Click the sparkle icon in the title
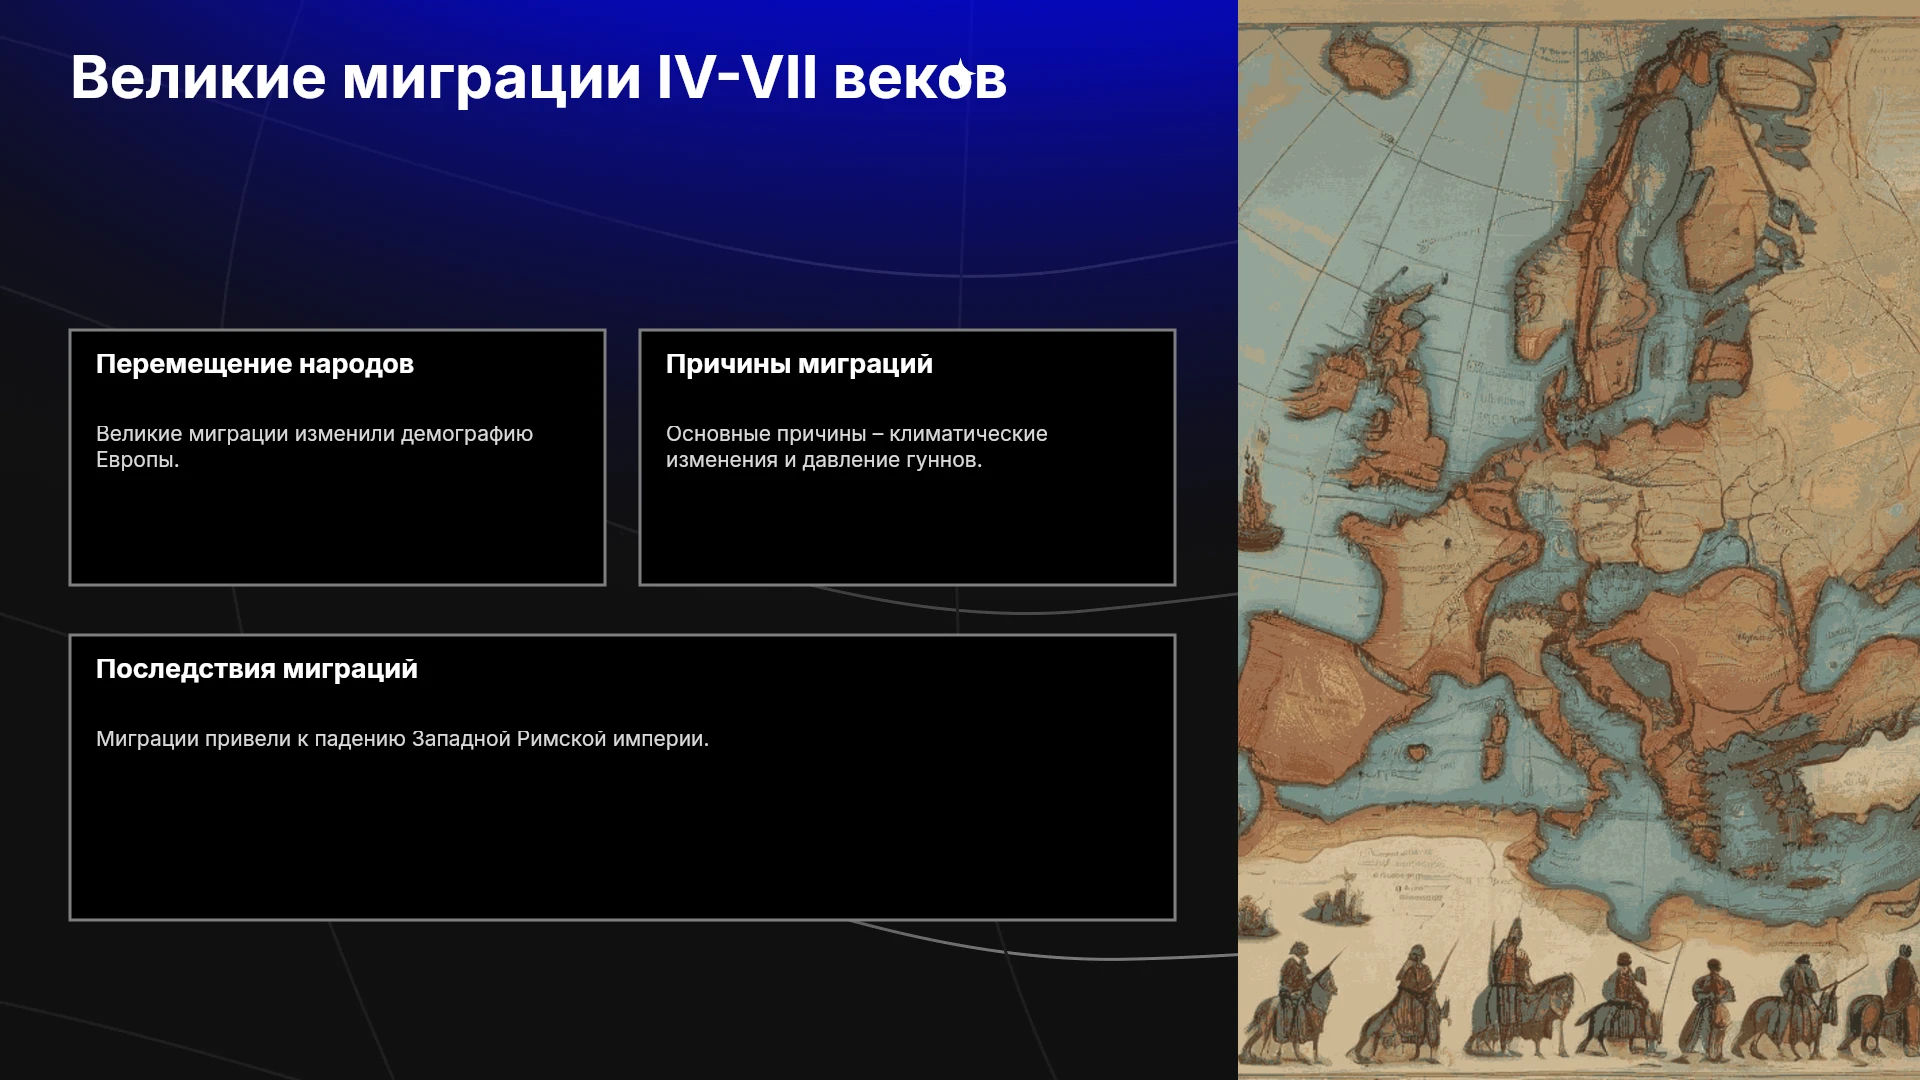This screenshot has height=1080, width=1920. click(x=958, y=75)
